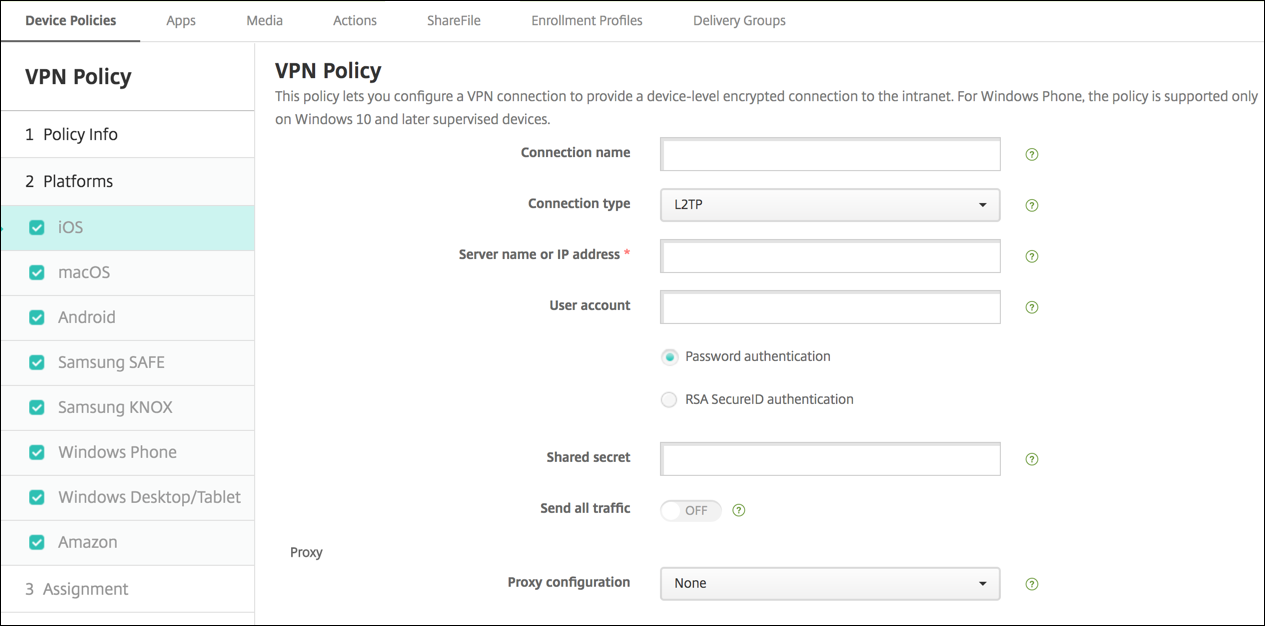
Task: Open the Delivery Groups tab
Action: 739,20
